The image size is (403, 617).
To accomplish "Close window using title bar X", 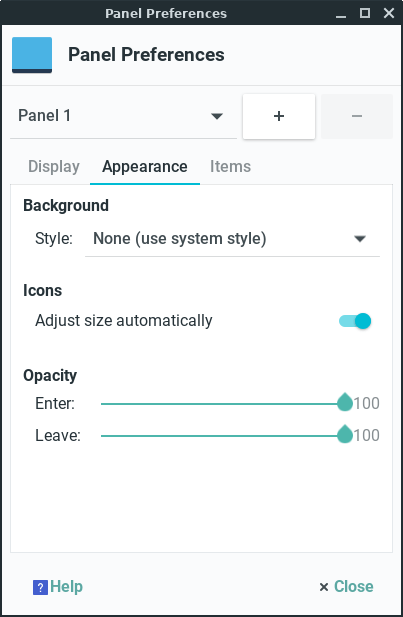I will point(389,13).
